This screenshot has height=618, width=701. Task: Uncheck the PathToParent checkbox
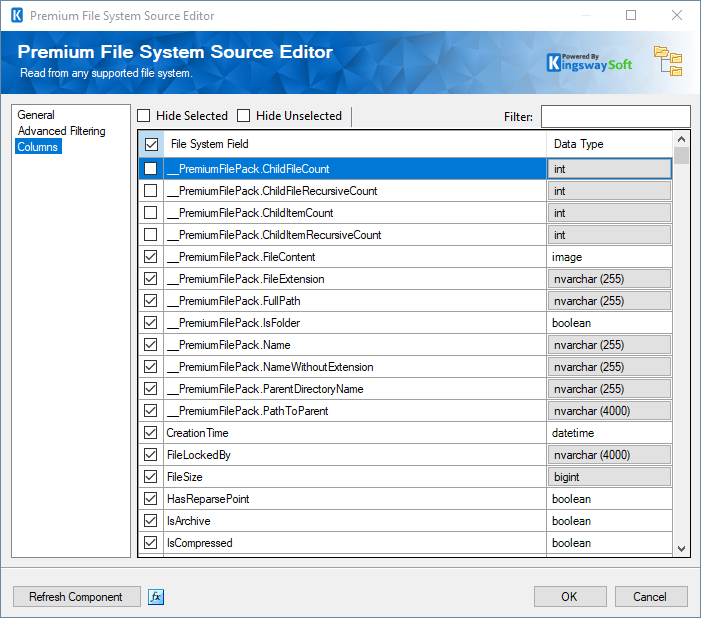[x=151, y=411]
